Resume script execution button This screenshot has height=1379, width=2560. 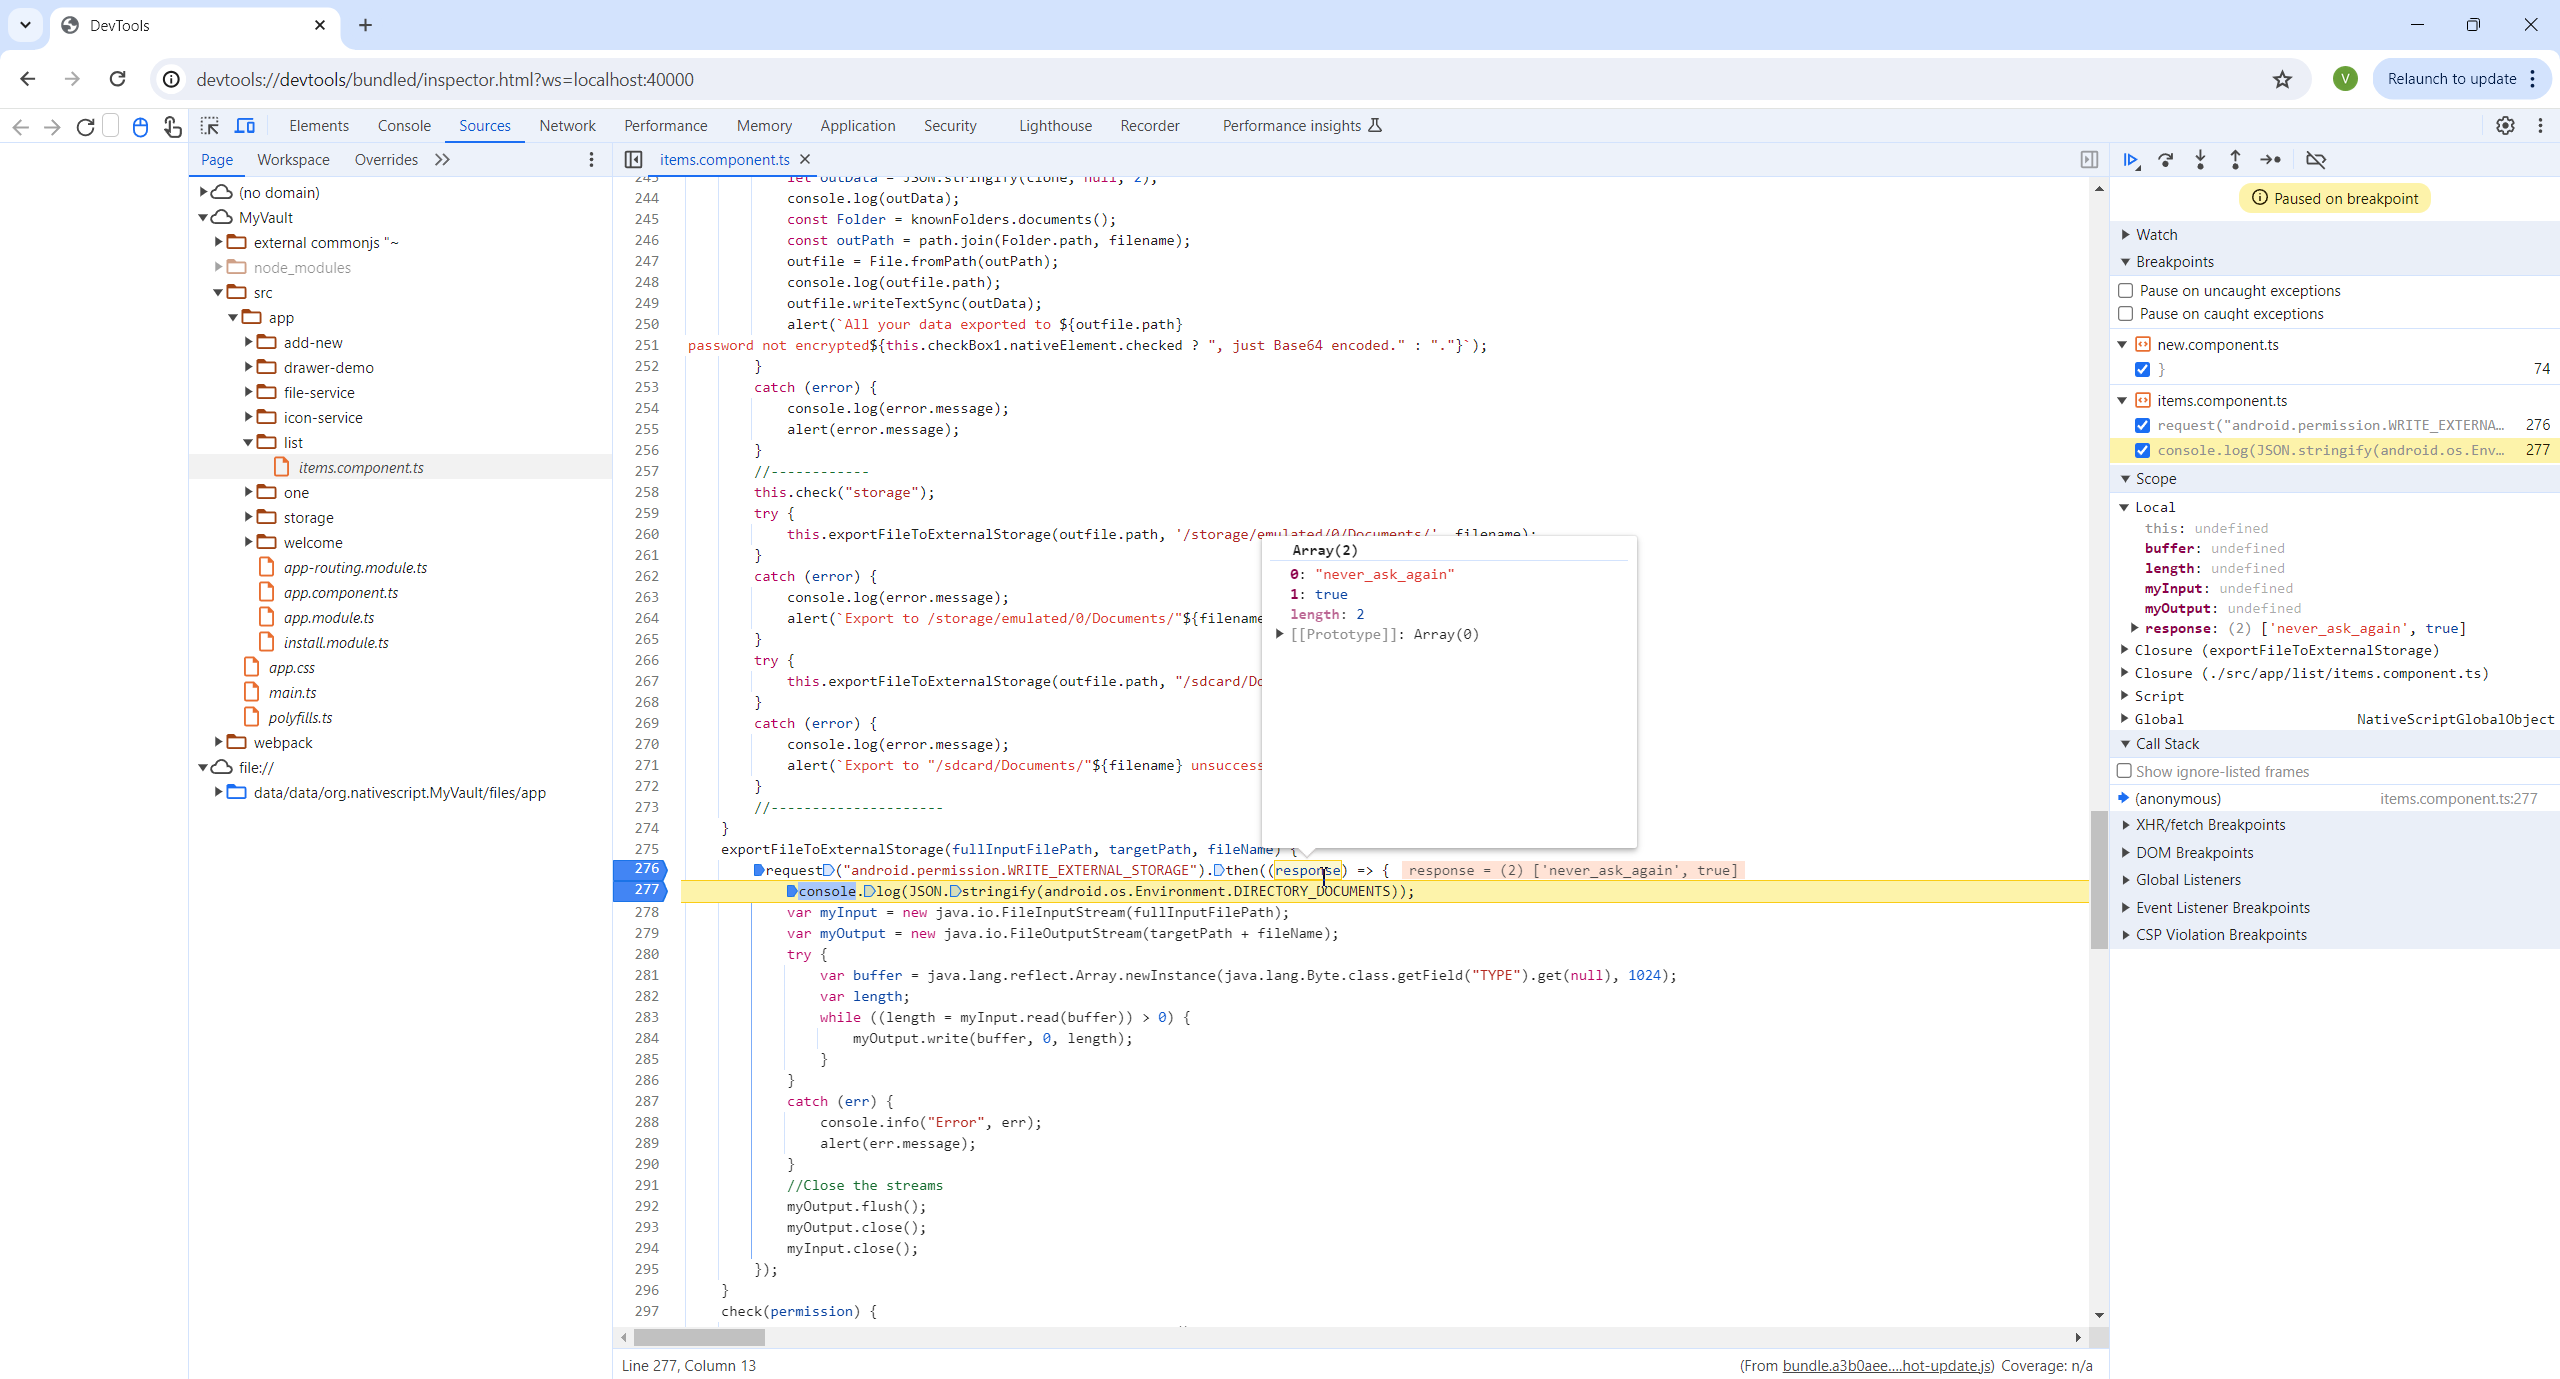2131,160
